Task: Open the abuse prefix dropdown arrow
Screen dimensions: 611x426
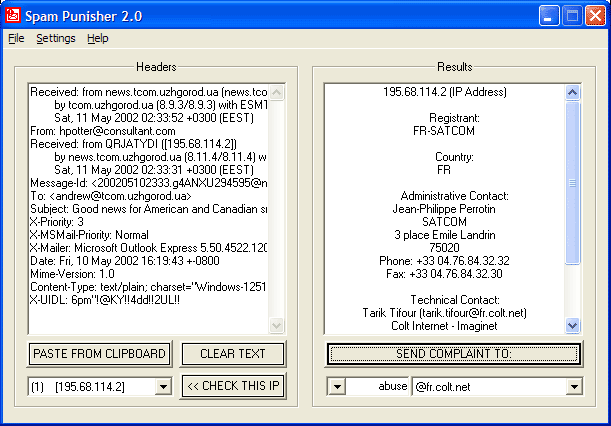Action: (x=337, y=387)
